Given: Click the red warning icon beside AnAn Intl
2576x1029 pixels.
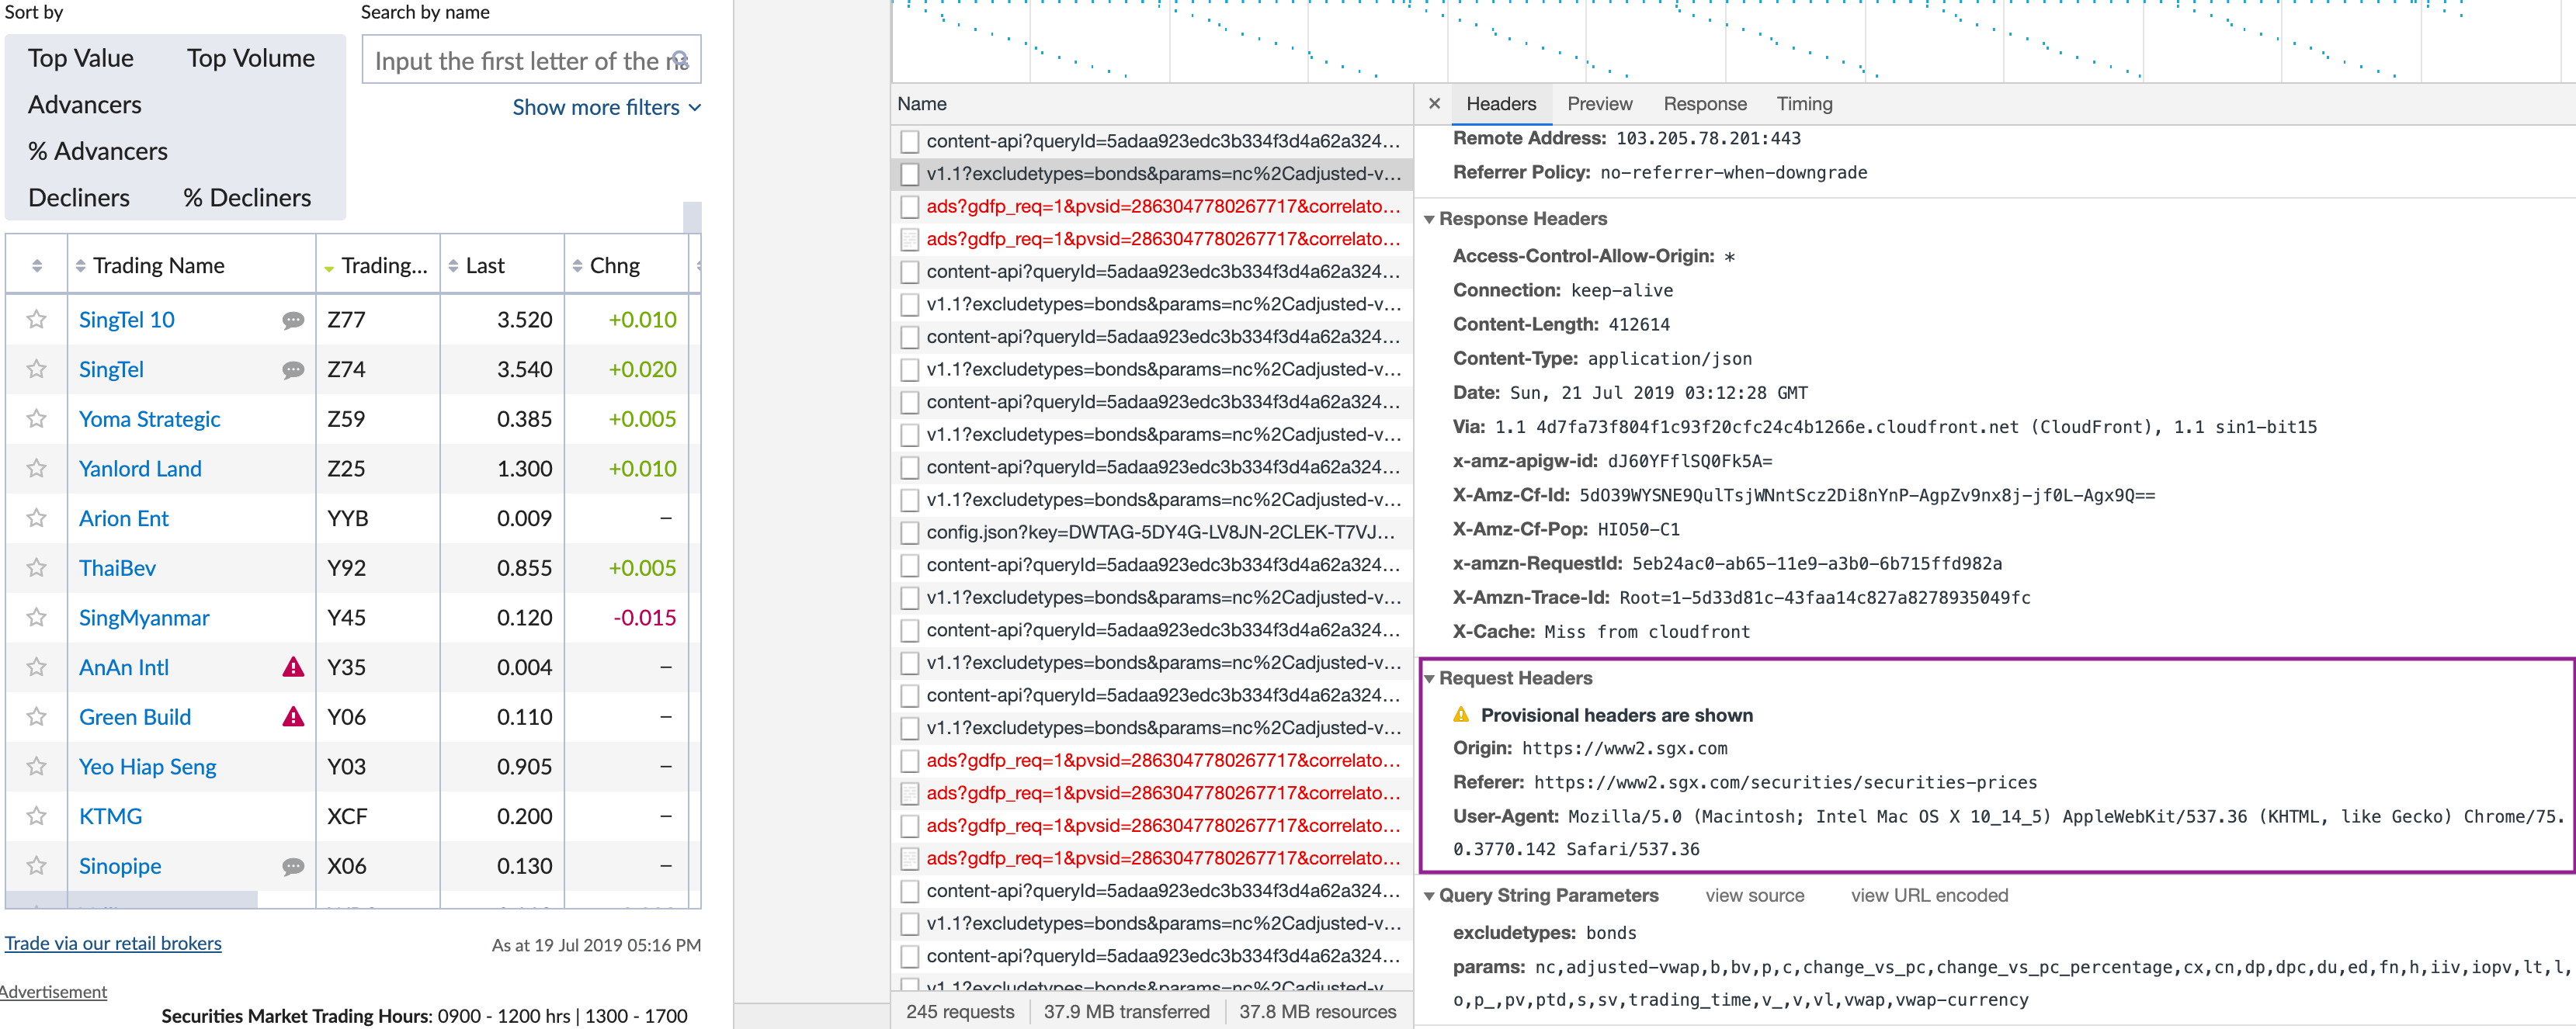Looking at the screenshot, I should point(293,667).
